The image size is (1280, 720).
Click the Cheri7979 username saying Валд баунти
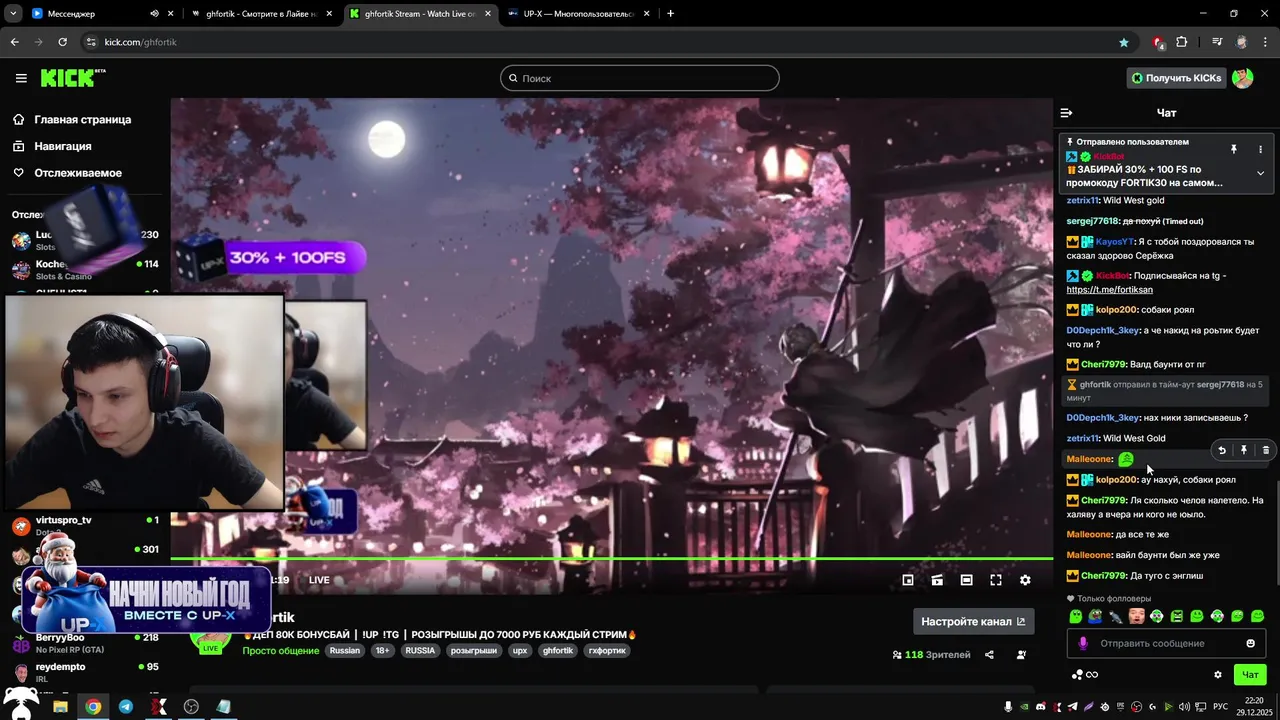[1104, 365]
